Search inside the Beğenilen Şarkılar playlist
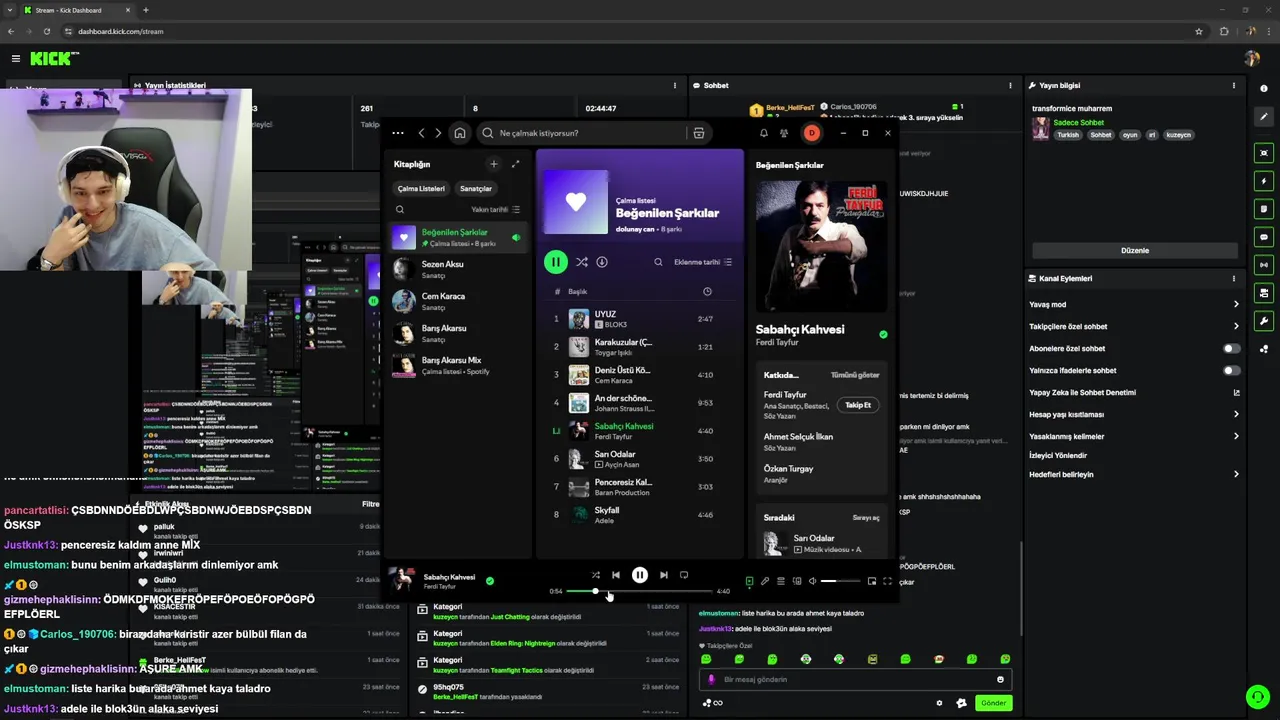 pos(658,262)
